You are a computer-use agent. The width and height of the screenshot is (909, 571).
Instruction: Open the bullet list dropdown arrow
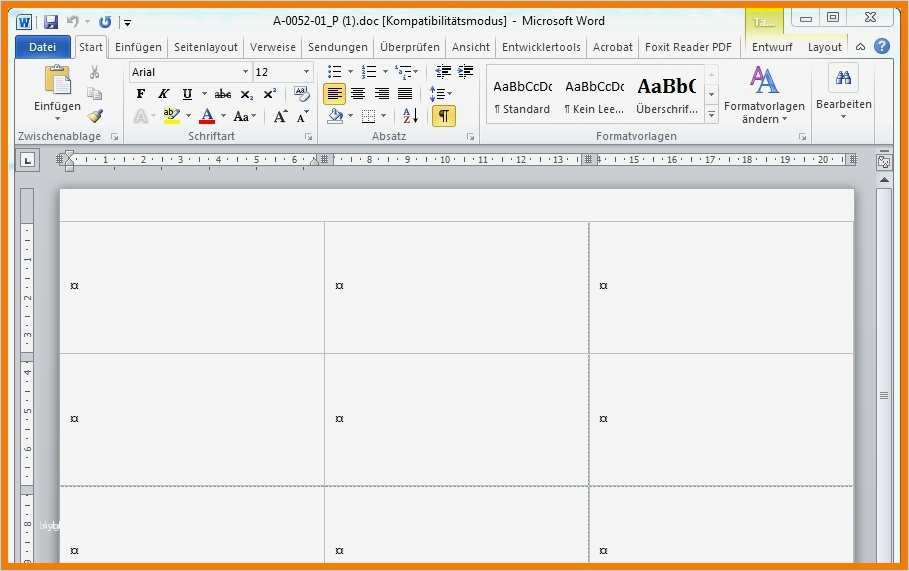click(x=350, y=72)
